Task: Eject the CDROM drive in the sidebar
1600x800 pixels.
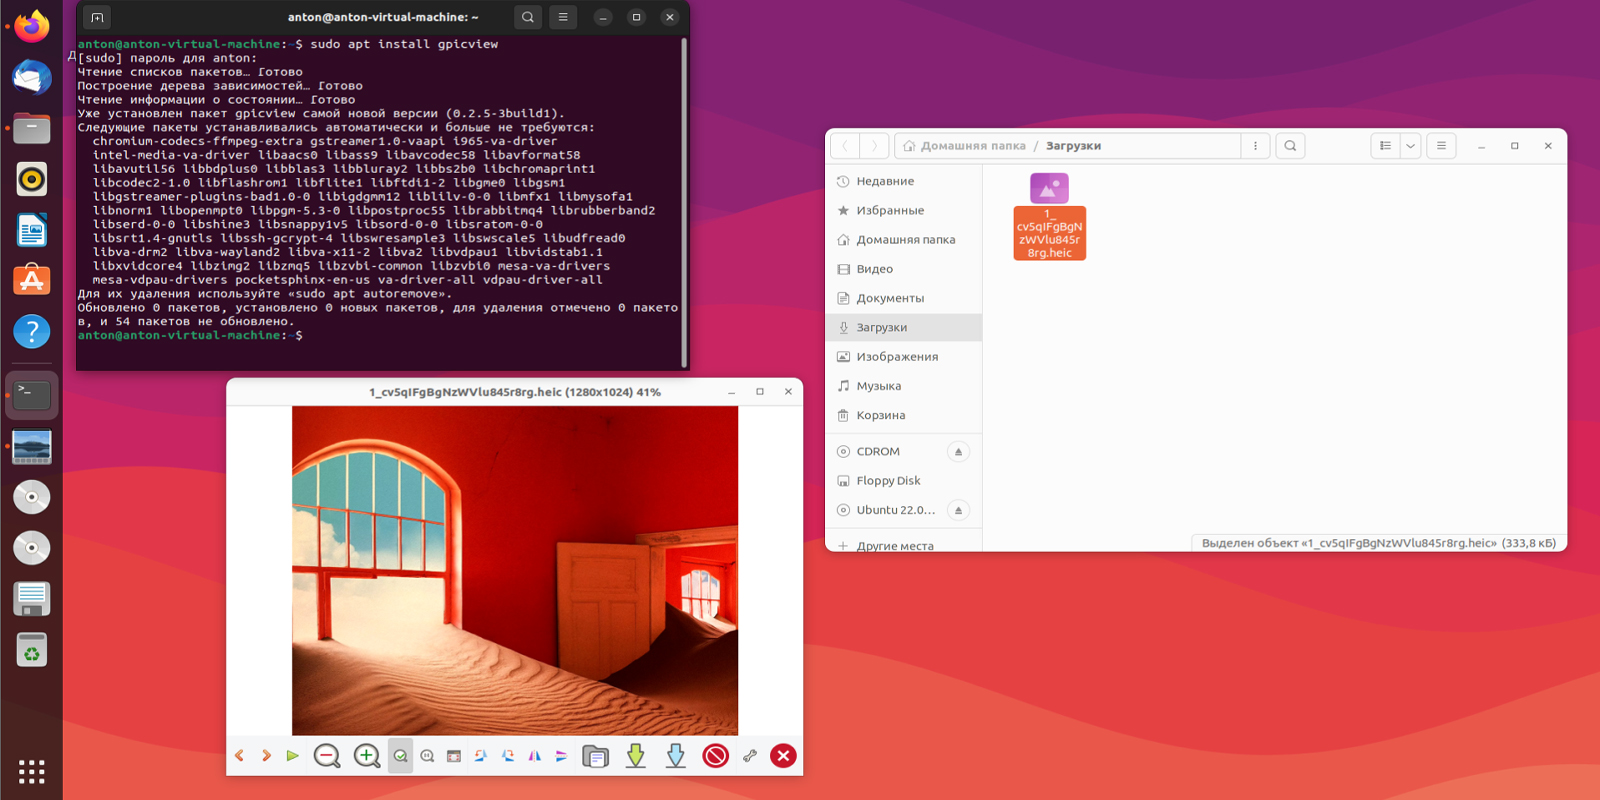Action: click(x=958, y=452)
